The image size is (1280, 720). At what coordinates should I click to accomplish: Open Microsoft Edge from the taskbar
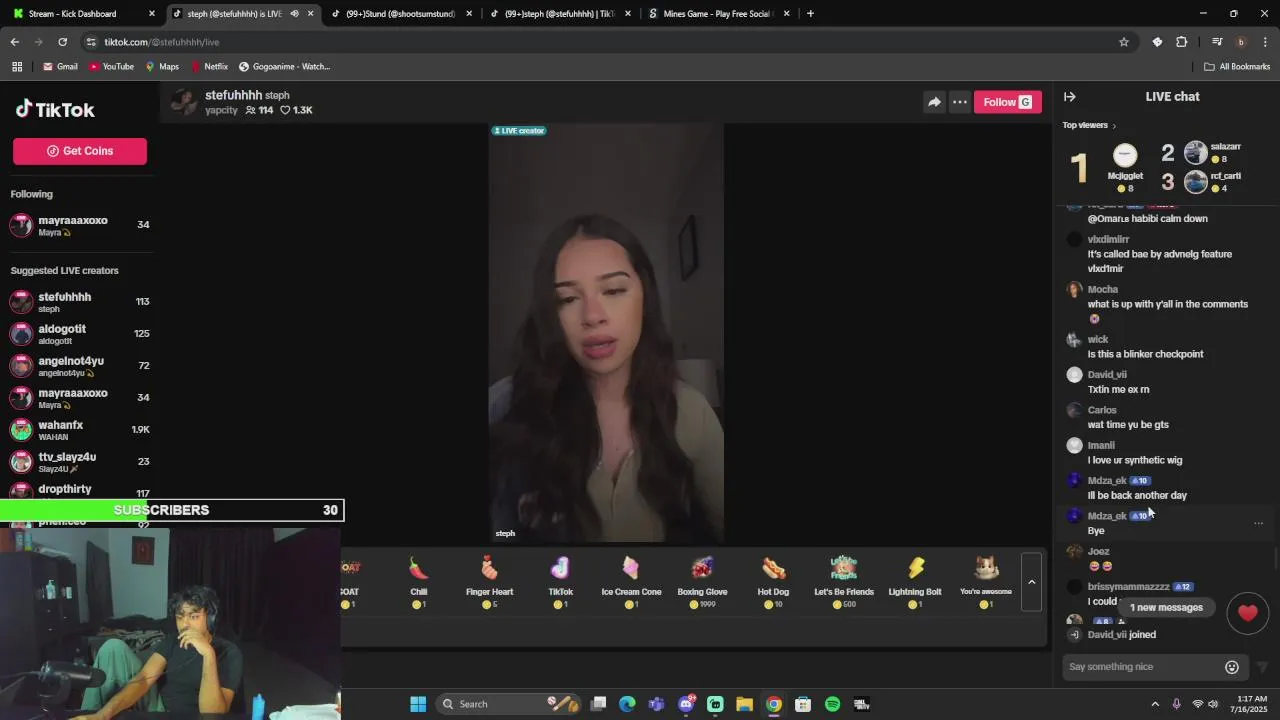pyautogui.click(x=627, y=704)
